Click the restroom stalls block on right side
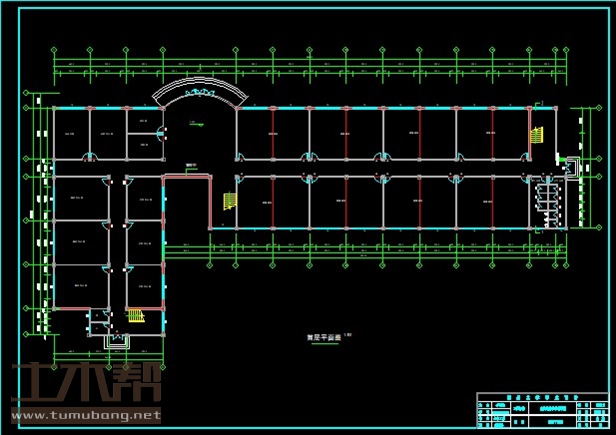Viewport: 616px width, 435px height. (x=549, y=204)
